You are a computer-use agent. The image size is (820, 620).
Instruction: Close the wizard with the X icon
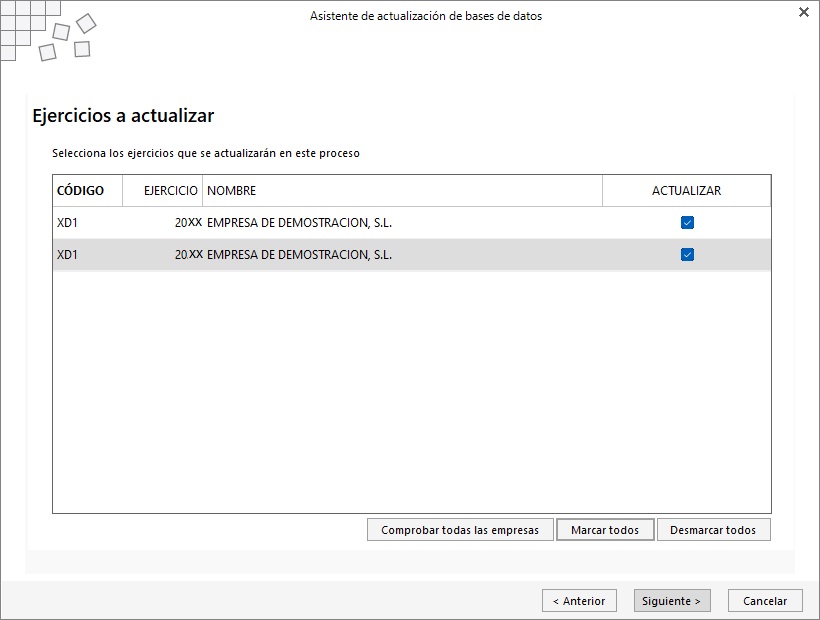[x=804, y=12]
